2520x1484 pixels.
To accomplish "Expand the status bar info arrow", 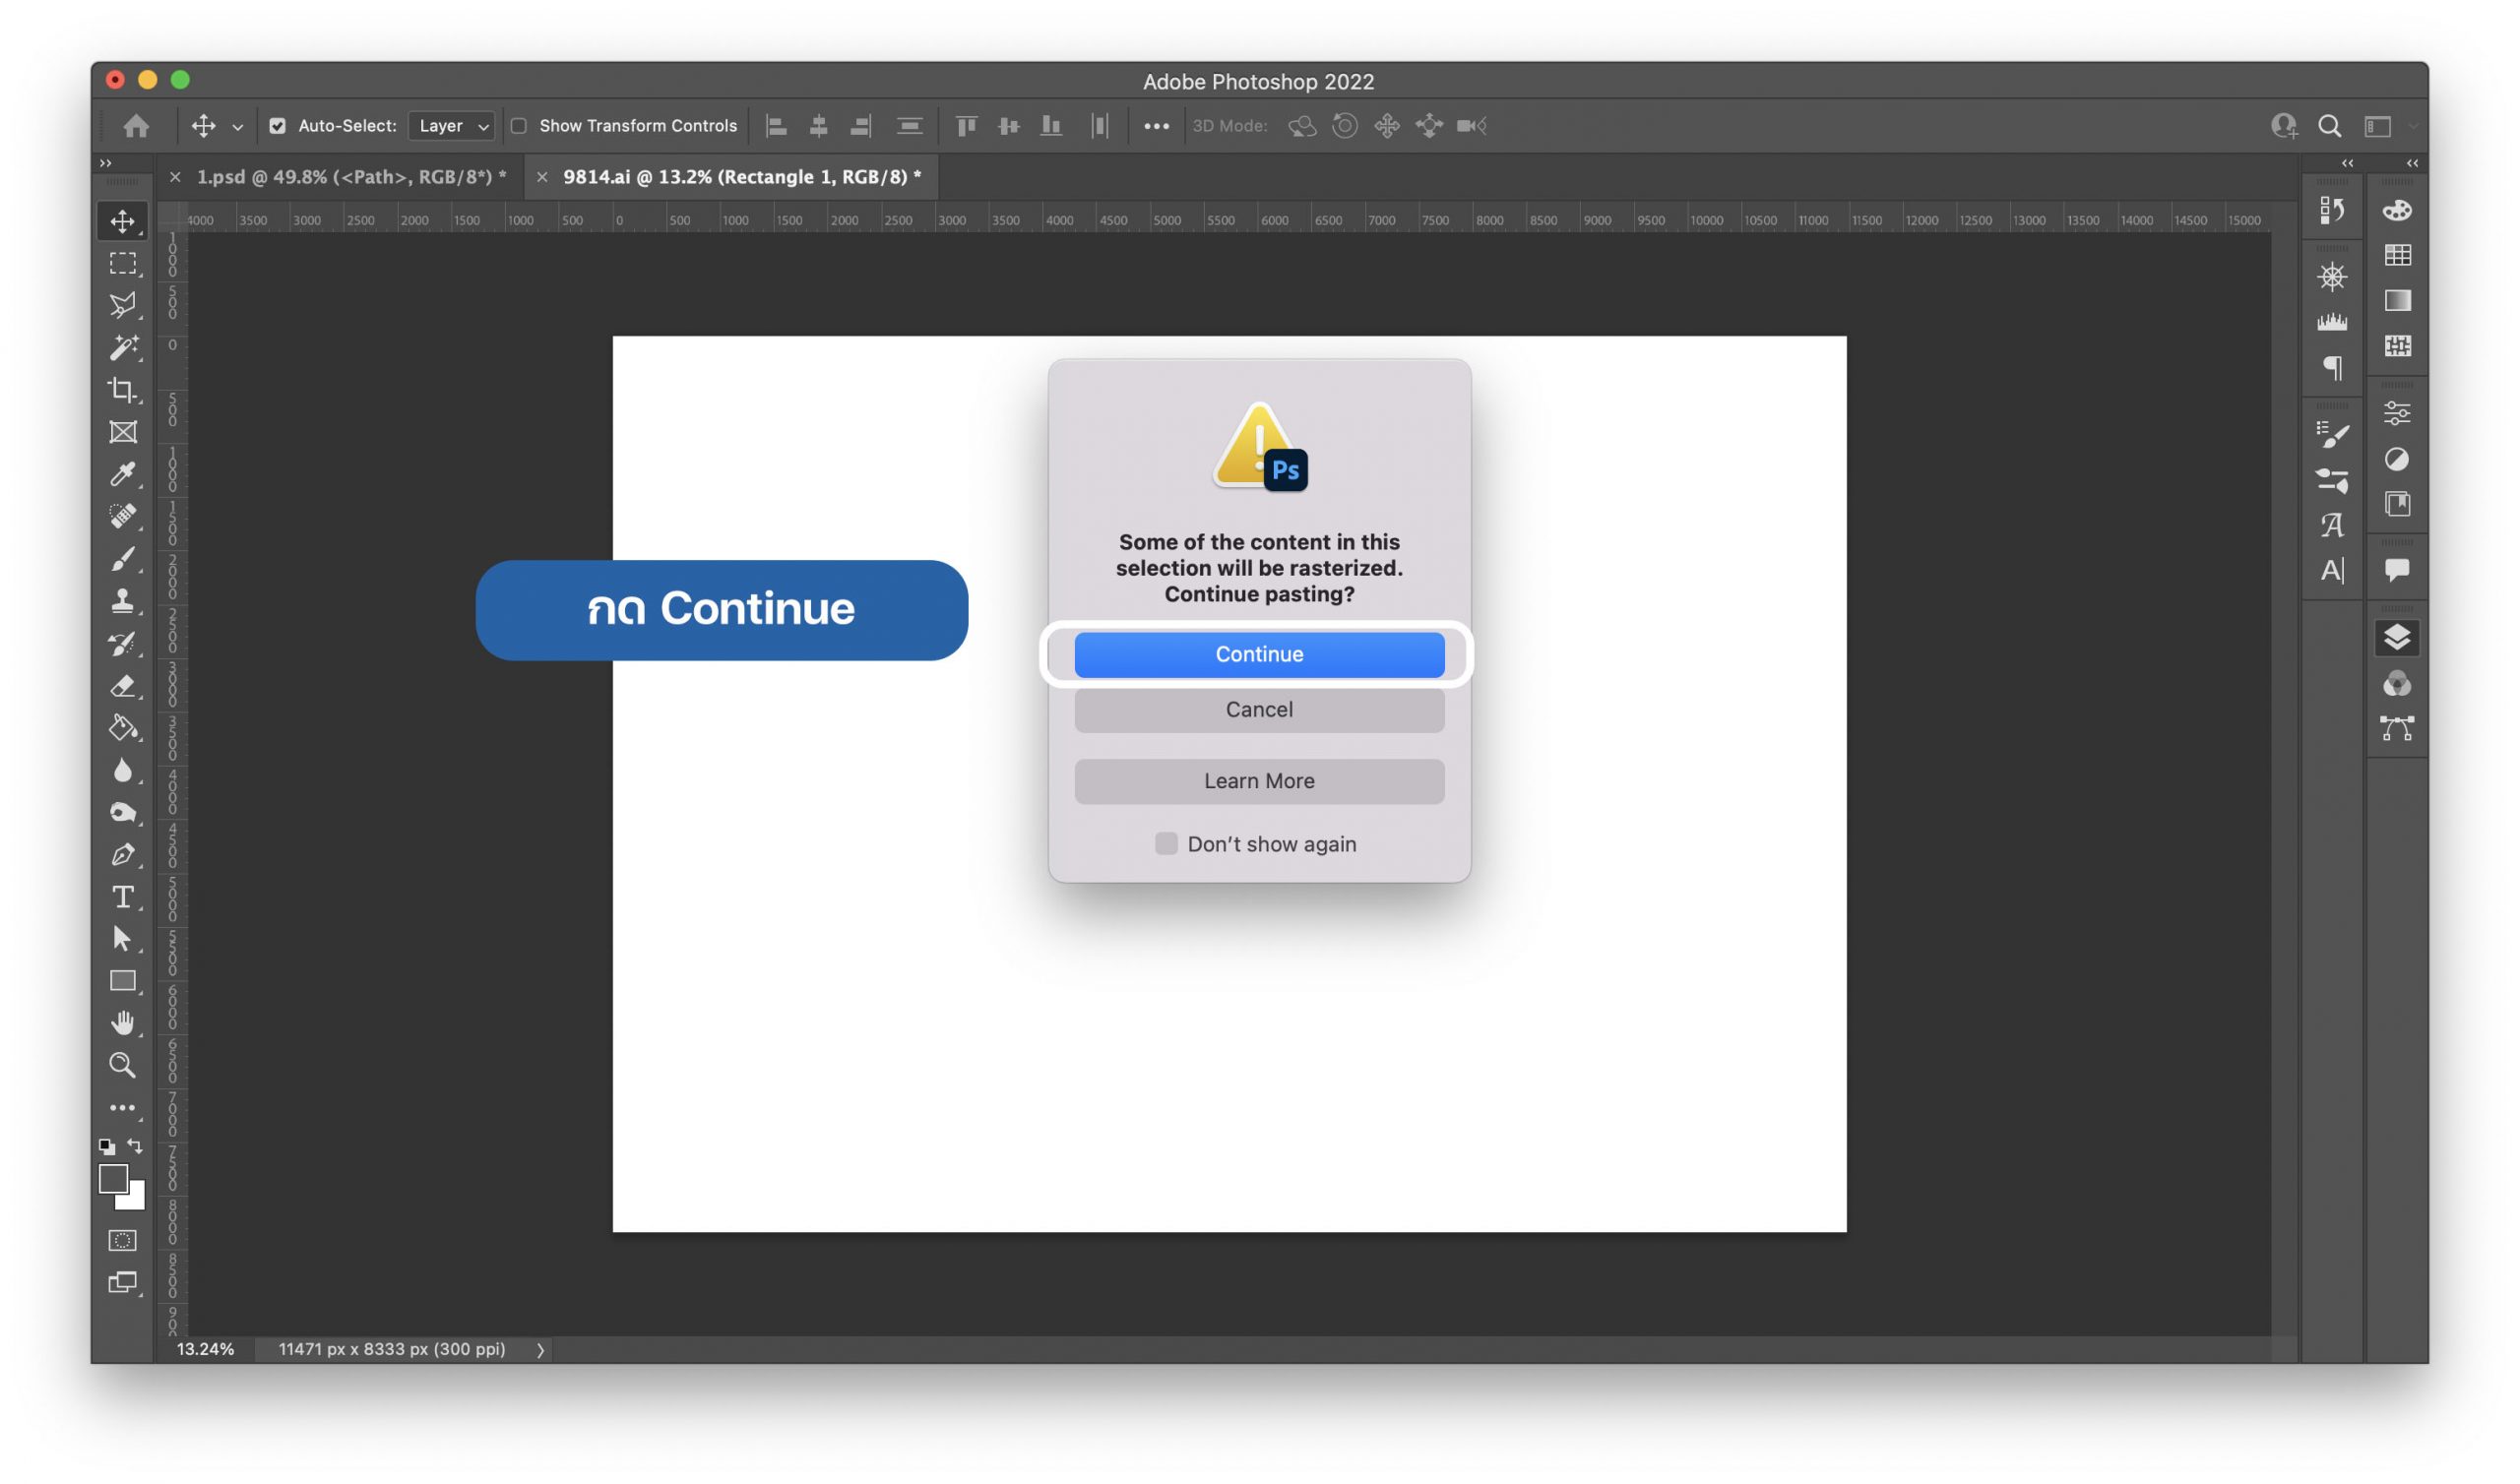I will [x=540, y=1349].
